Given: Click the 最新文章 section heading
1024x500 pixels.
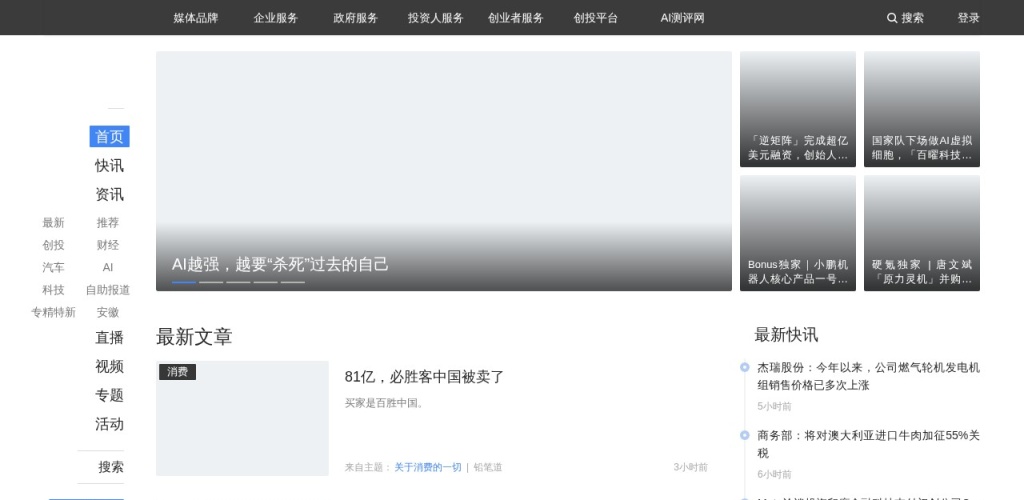Looking at the screenshot, I should [194, 337].
